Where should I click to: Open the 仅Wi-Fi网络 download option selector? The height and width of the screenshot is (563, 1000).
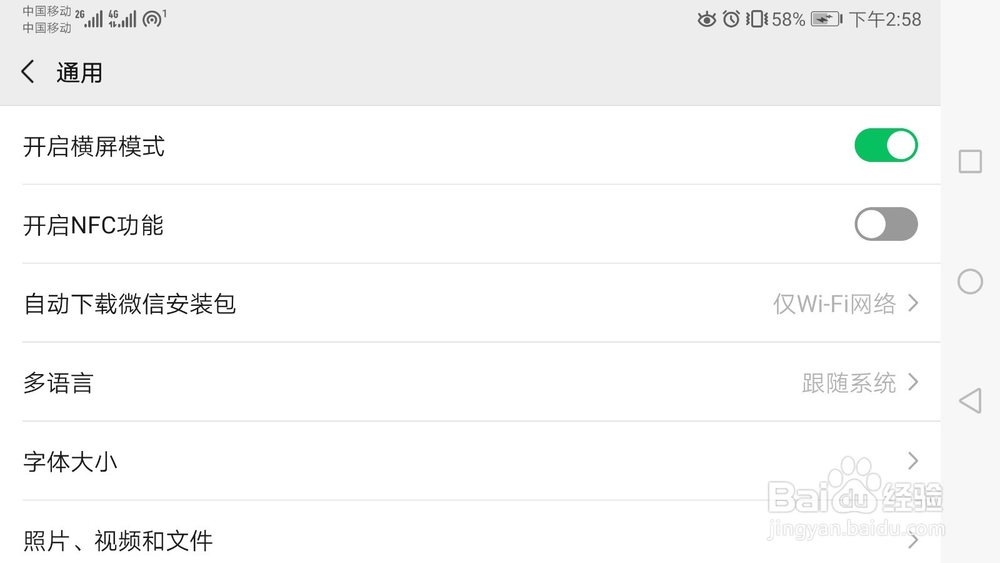pos(845,303)
